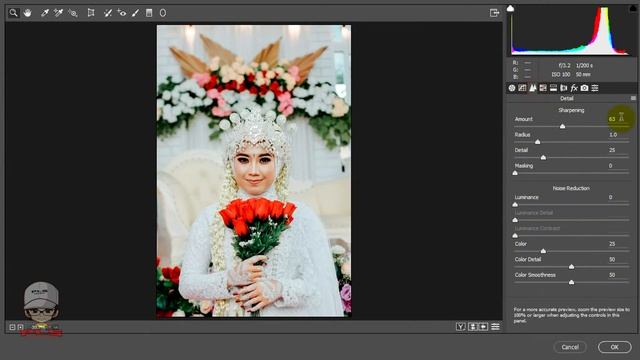Screen dimensions: 640x360
Task: Click the OK button
Action: click(615, 347)
